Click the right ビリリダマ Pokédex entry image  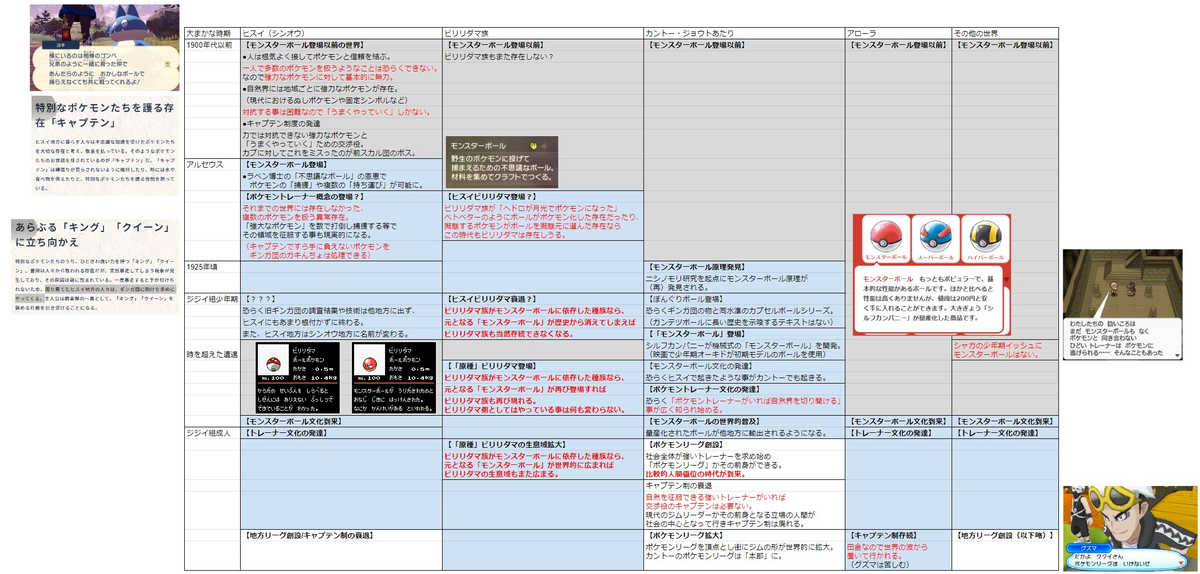click(395, 380)
